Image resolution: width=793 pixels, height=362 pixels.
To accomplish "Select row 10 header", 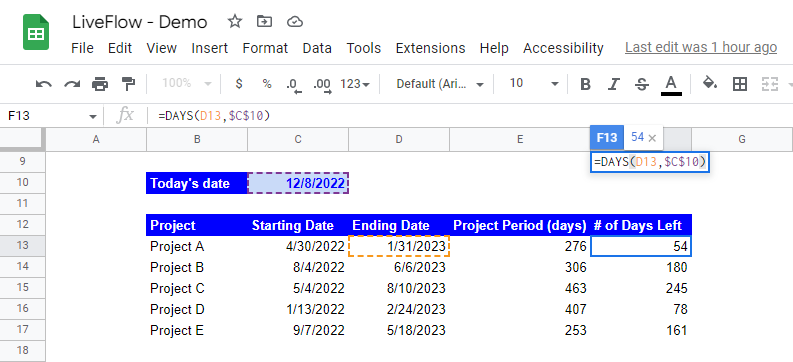I will point(22,183).
